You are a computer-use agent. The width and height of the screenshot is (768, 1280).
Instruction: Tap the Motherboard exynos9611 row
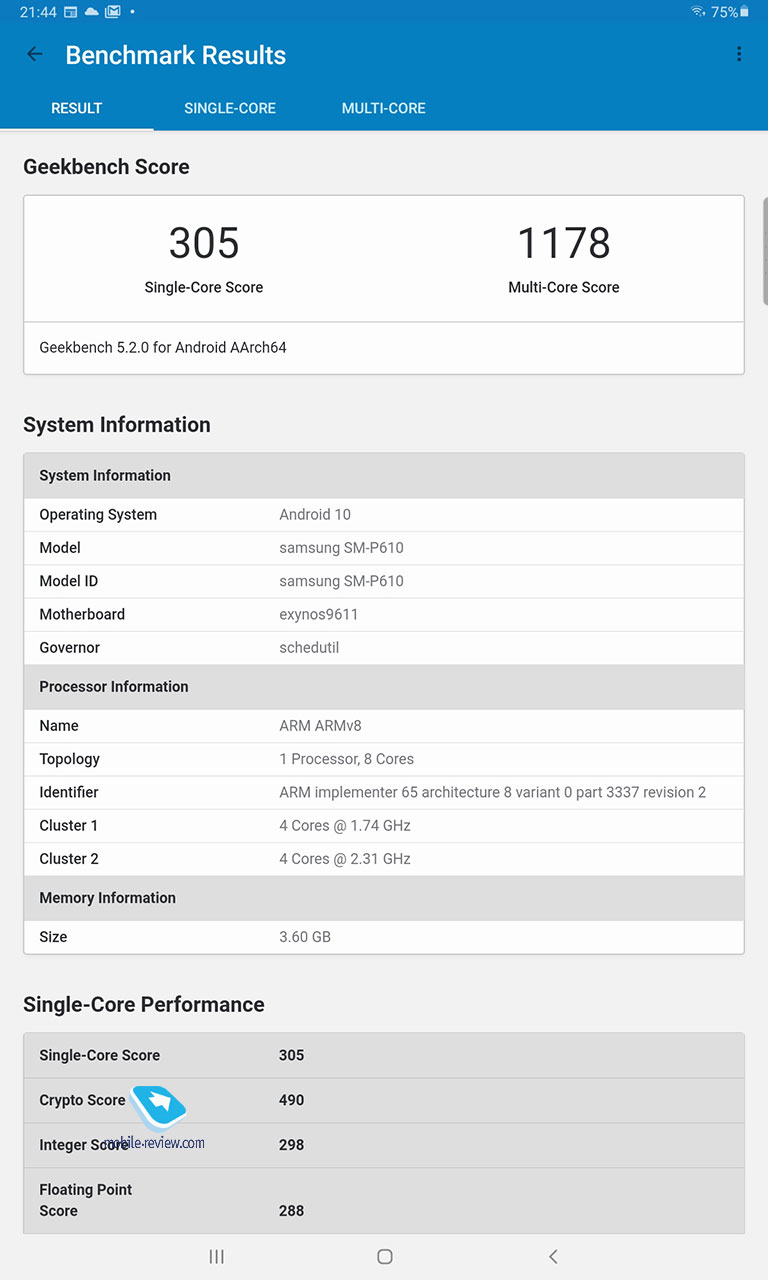[x=384, y=614]
